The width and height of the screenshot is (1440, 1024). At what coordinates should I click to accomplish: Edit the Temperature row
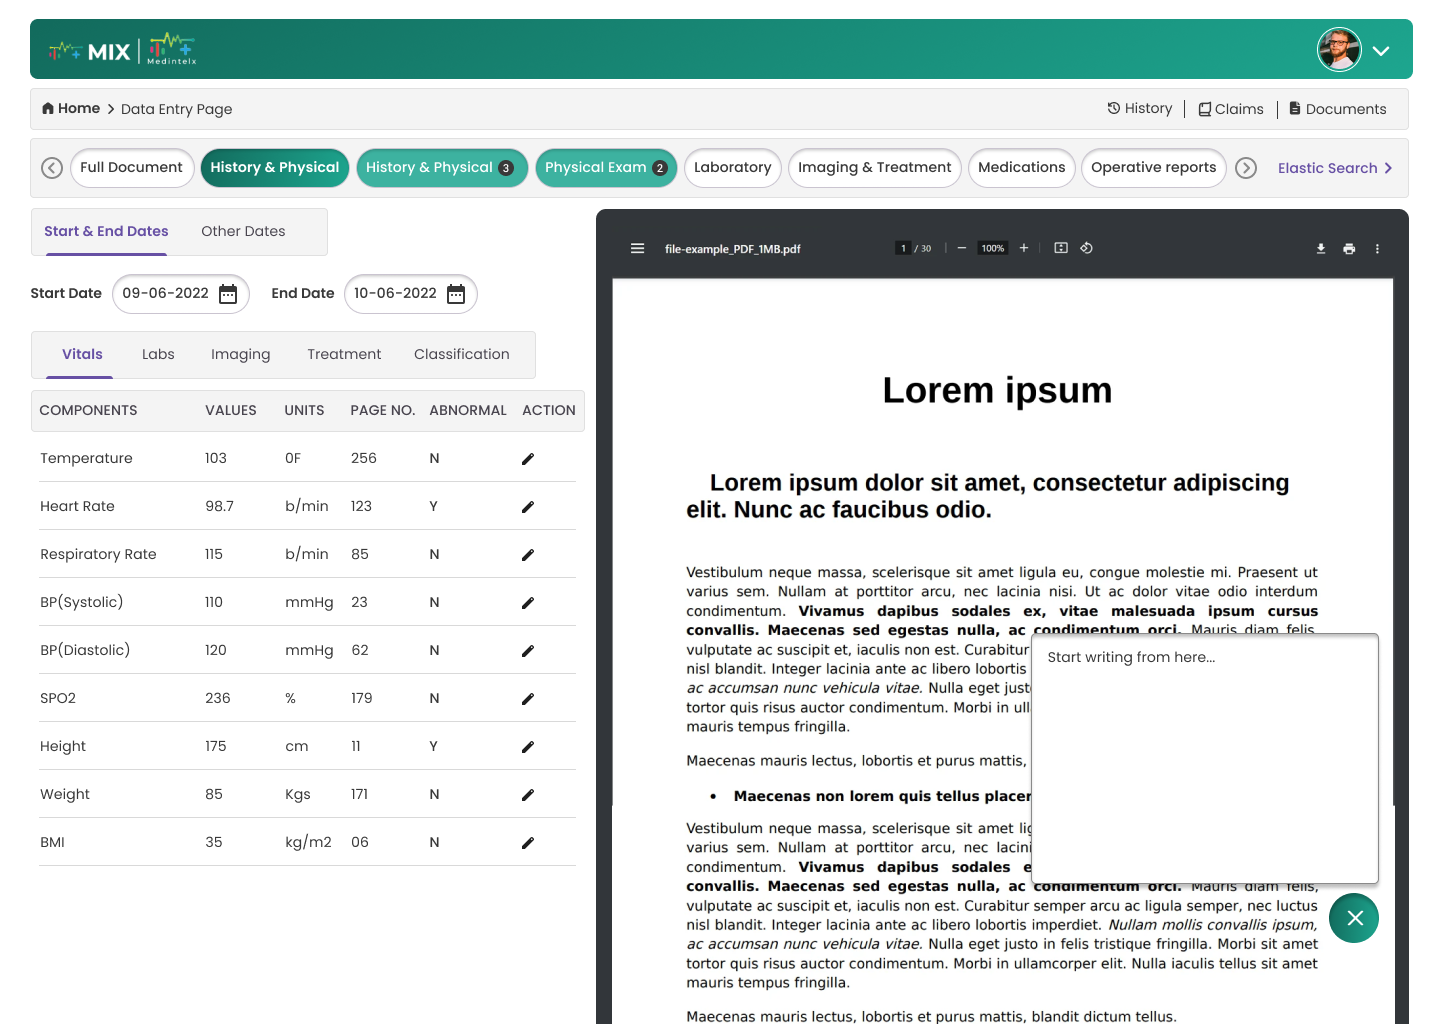coord(528,459)
